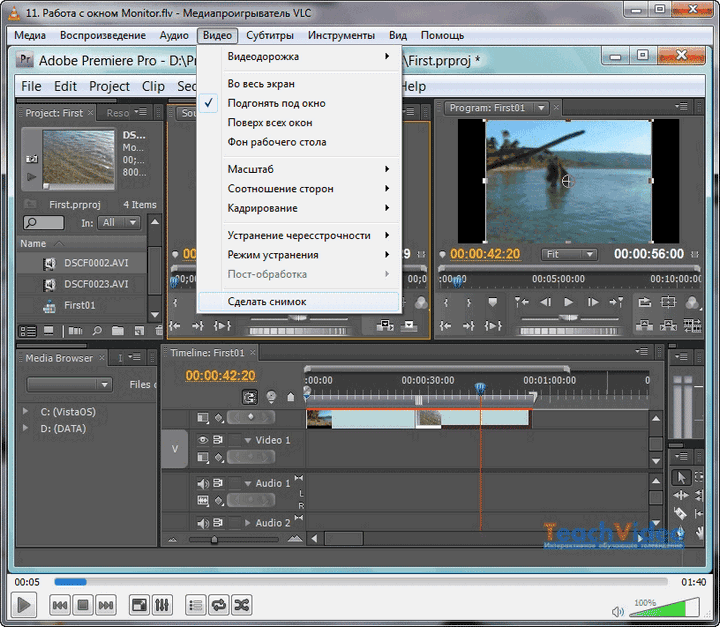Screen dimensions: 720x627
Task: Step forward one frame in Program monitor
Action: 593,302
